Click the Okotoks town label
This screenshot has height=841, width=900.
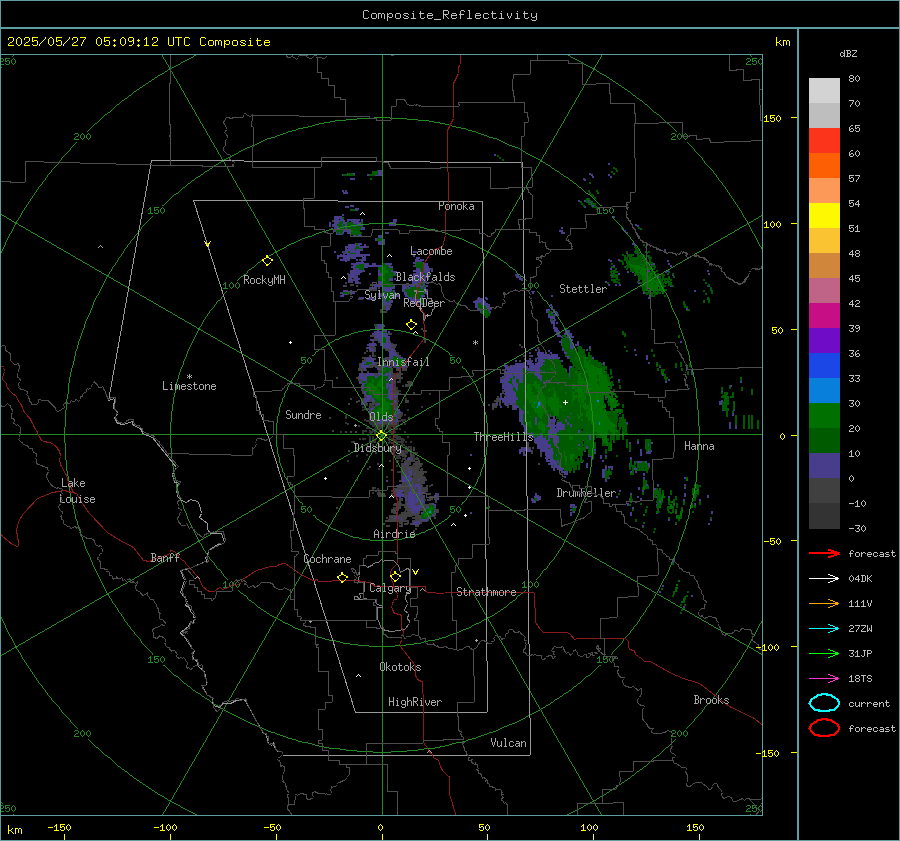pyautogui.click(x=400, y=668)
